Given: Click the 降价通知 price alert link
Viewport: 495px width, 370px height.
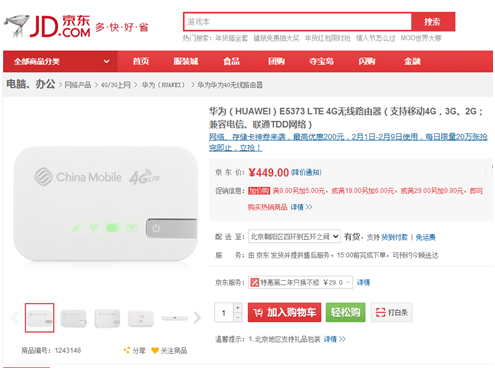Looking at the screenshot, I should (x=306, y=172).
